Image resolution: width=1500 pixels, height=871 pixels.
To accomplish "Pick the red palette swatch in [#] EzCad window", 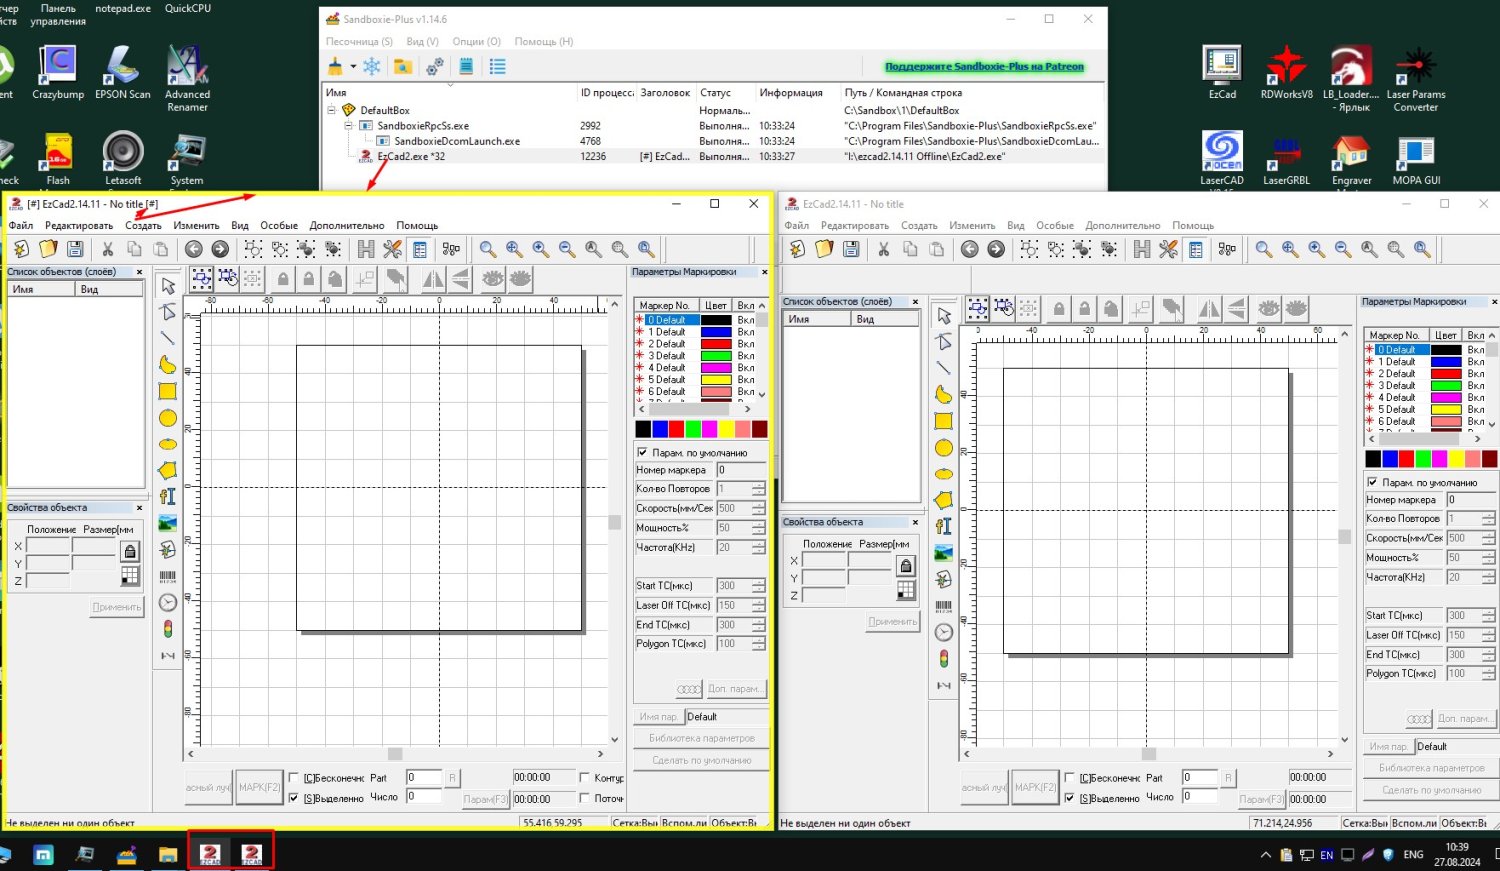I will click(x=676, y=429).
